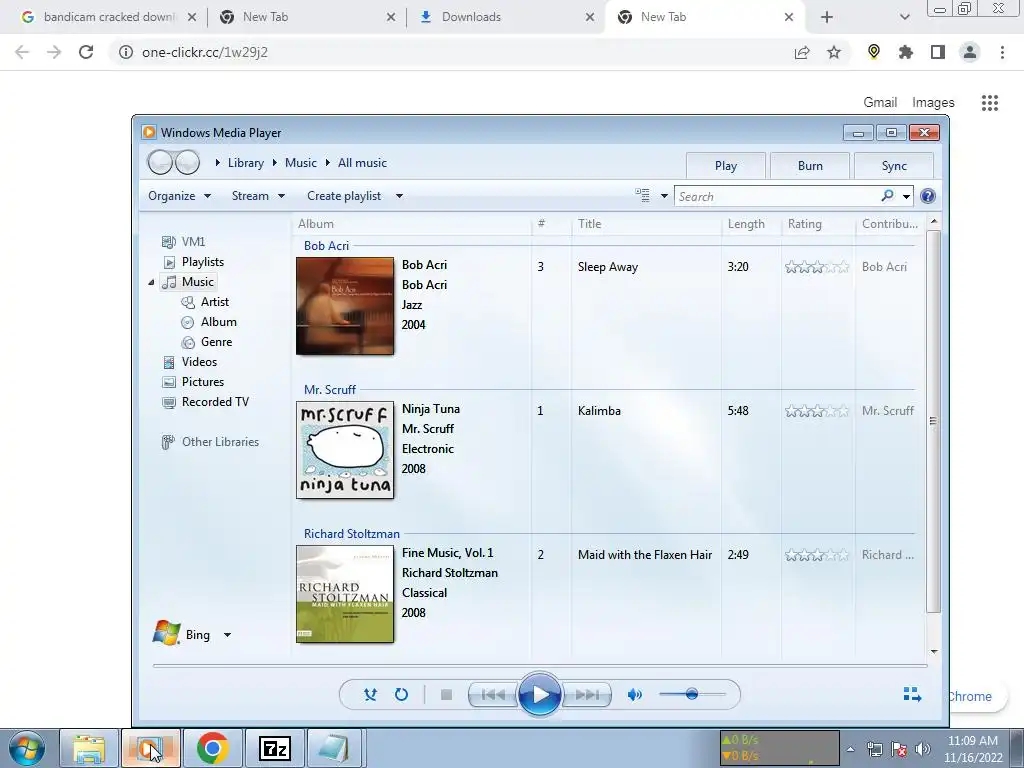This screenshot has width=1024, height=768.
Task: Select Maid with the Flaxen Hair track
Action: 645,554
